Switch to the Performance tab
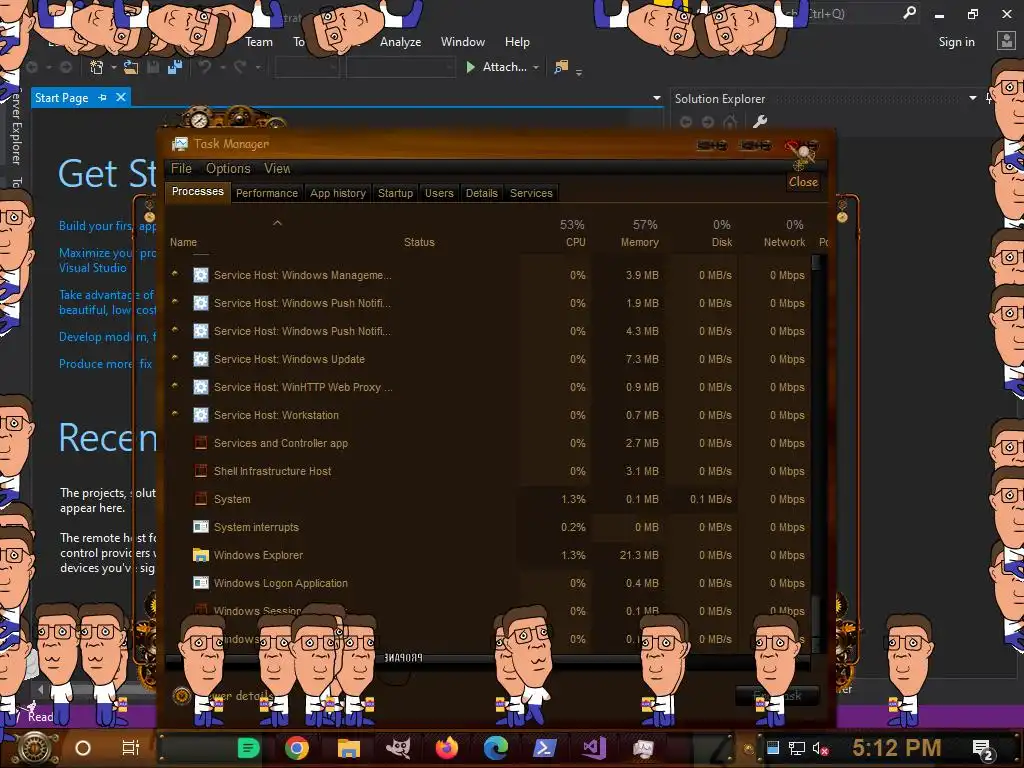 point(266,193)
